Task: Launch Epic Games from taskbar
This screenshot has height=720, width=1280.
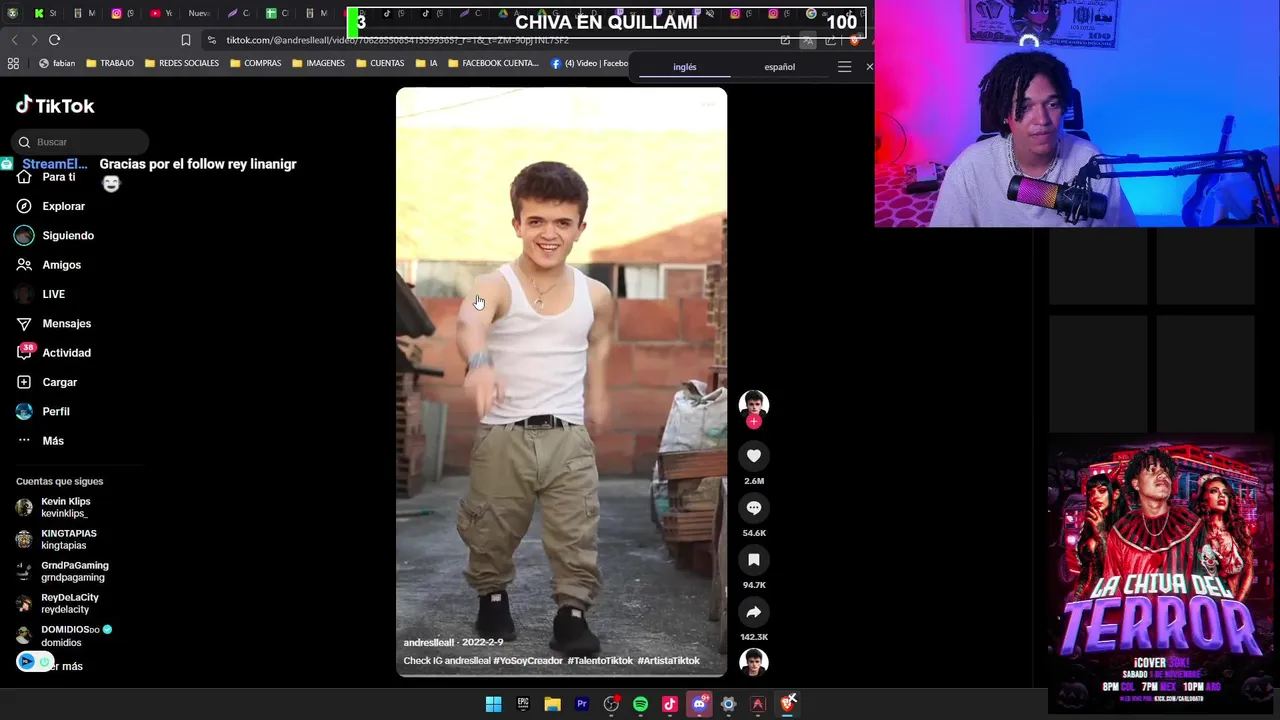Action: click(523, 704)
